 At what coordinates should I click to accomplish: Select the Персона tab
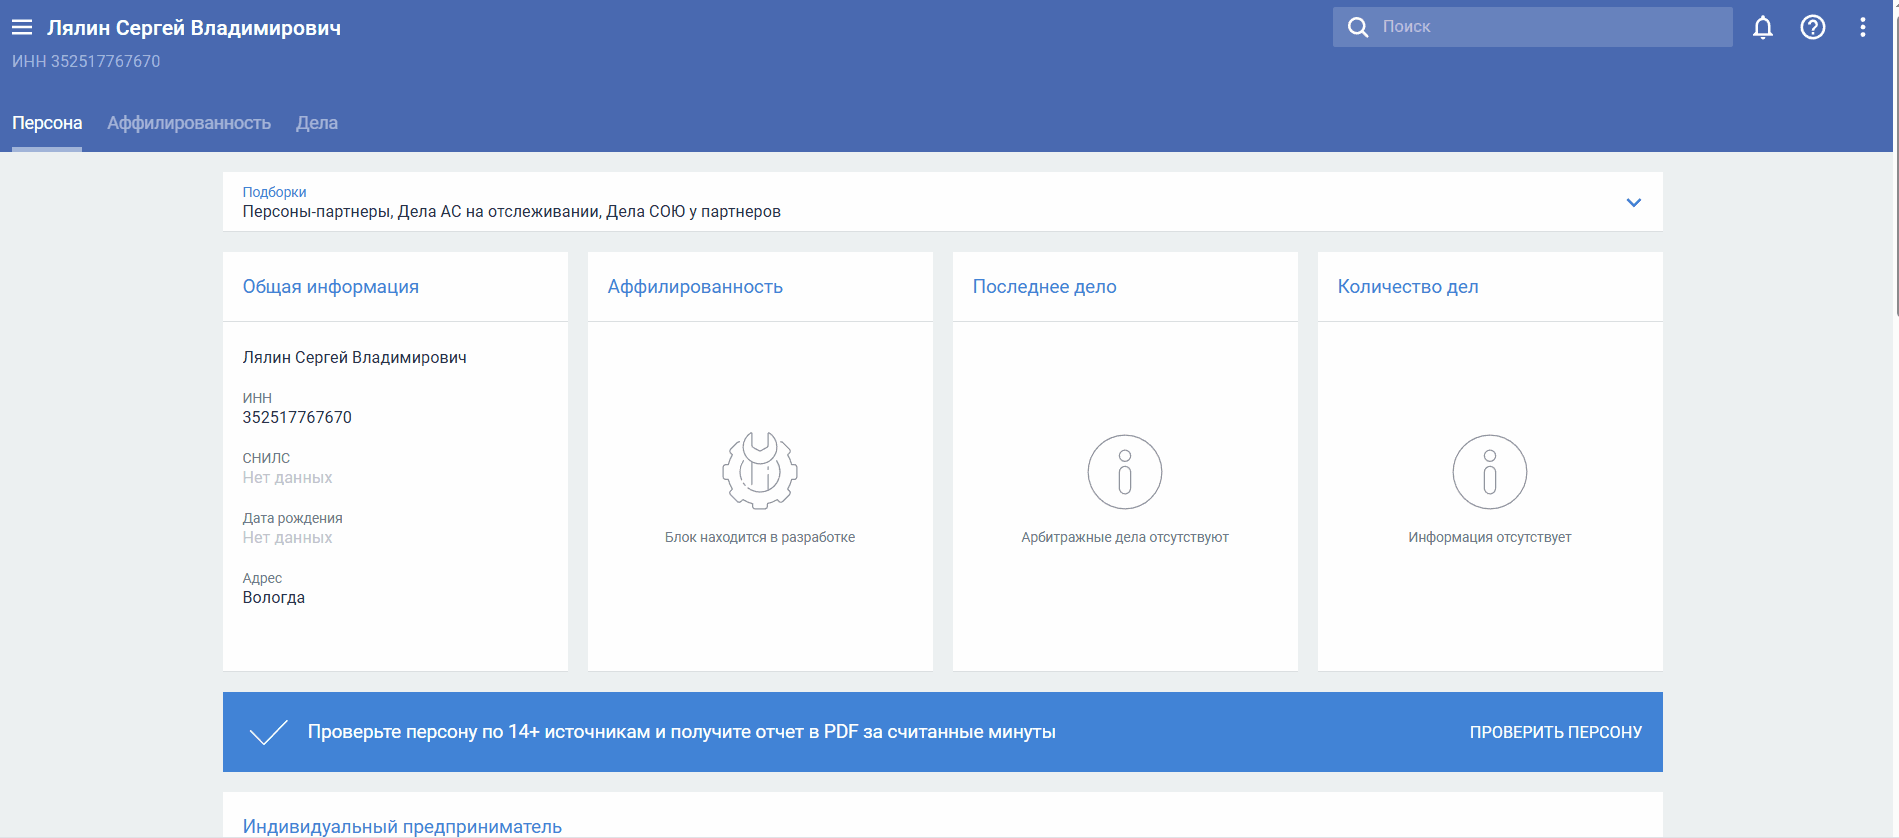[x=47, y=123]
